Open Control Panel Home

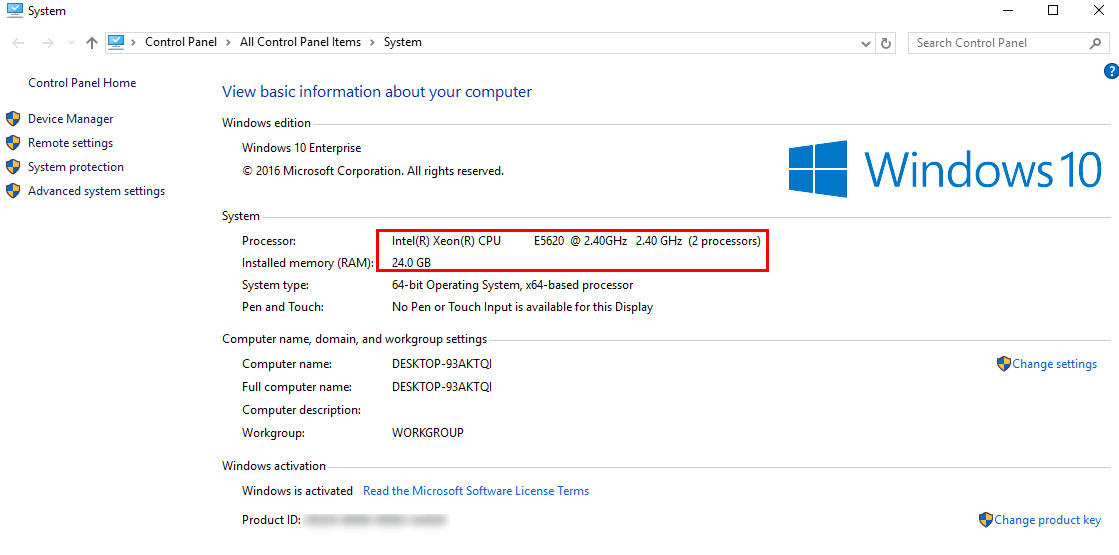pyautogui.click(x=82, y=83)
